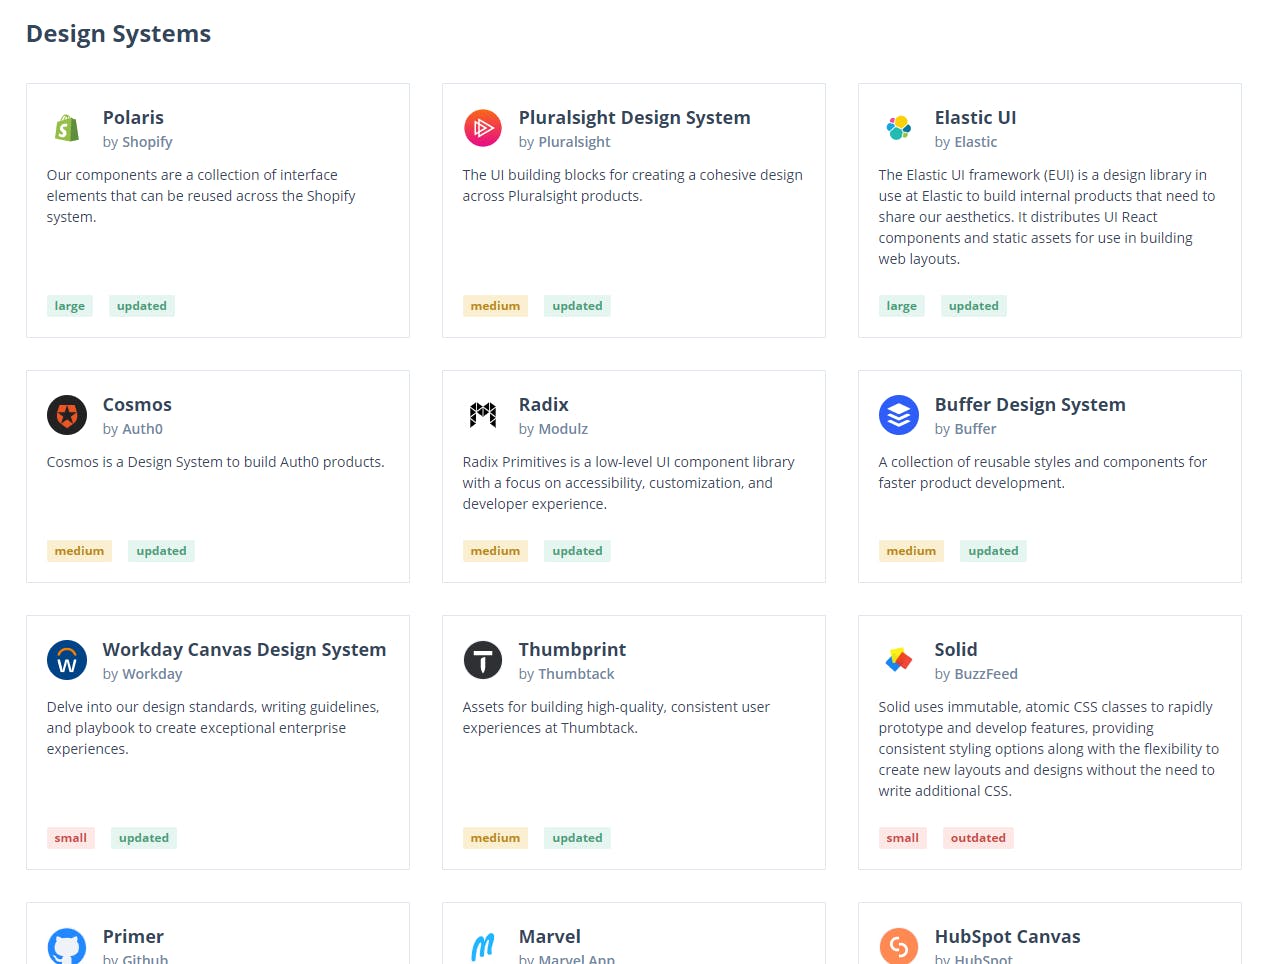Viewport: 1274px width, 964px height.
Task: Click the 'large' tag on the Elastic UI card
Action: [x=902, y=306]
